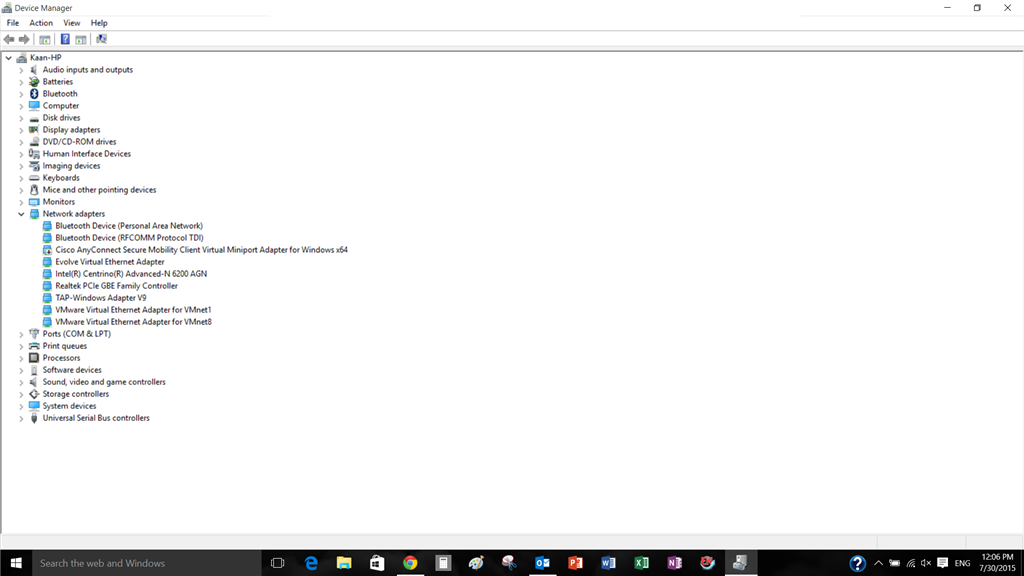
Task: Expand the Batteries category
Action: coord(21,82)
